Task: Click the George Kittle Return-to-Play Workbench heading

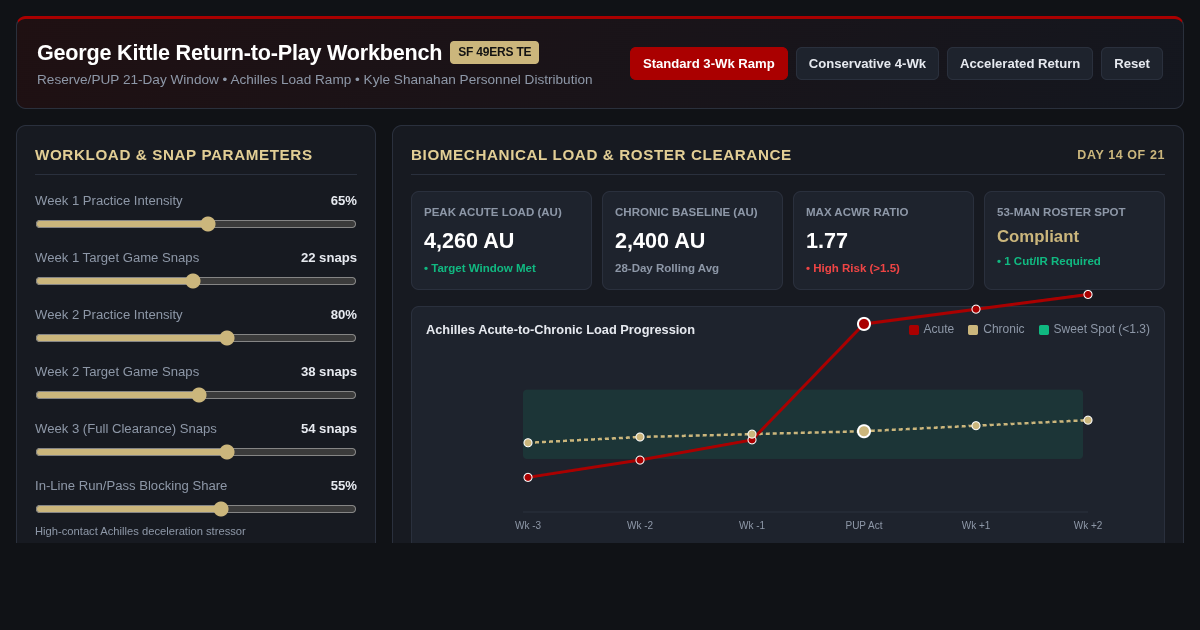Action: point(240,53)
